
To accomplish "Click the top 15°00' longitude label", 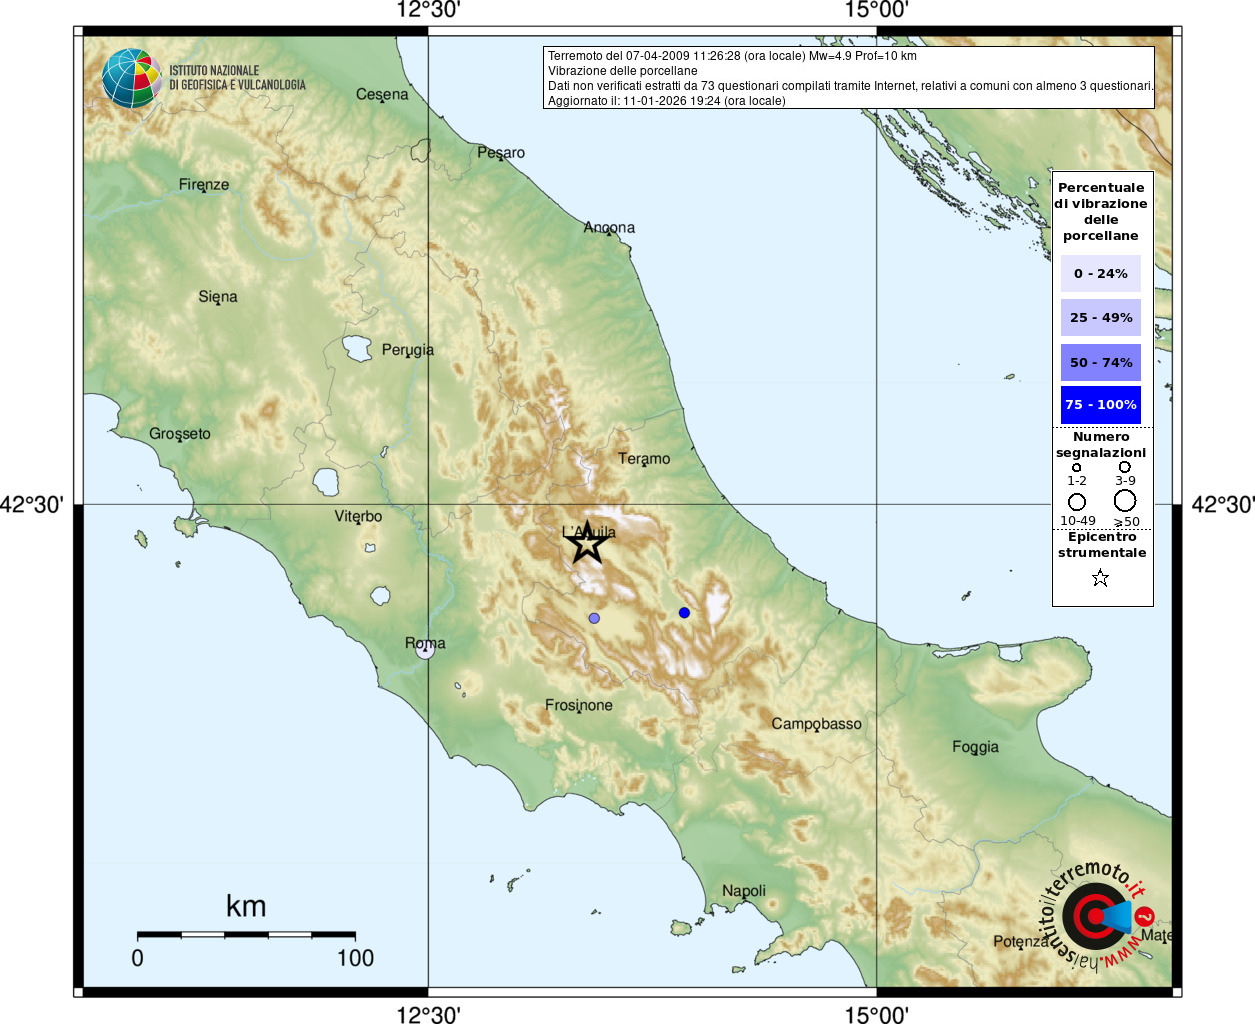I will point(876,10).
